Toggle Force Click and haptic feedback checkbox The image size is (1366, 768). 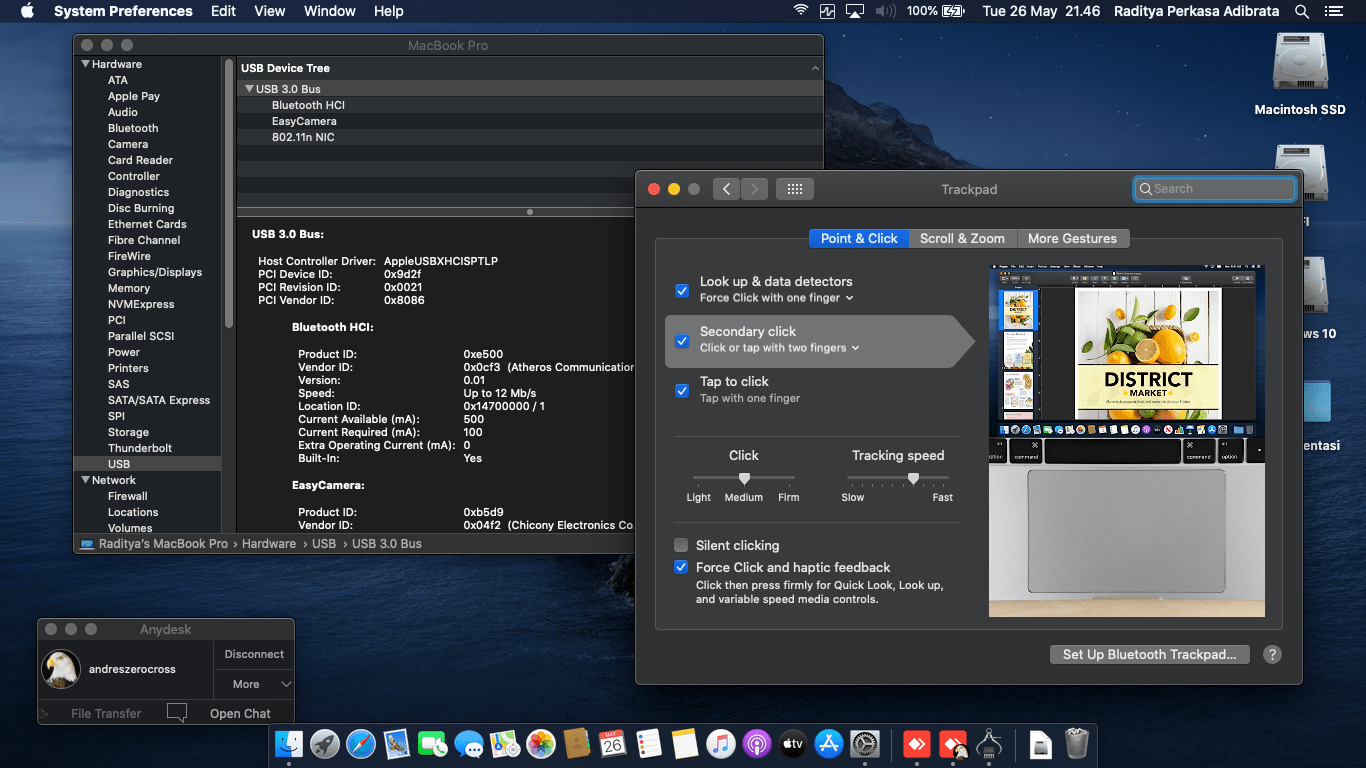(x=681, y=567)
